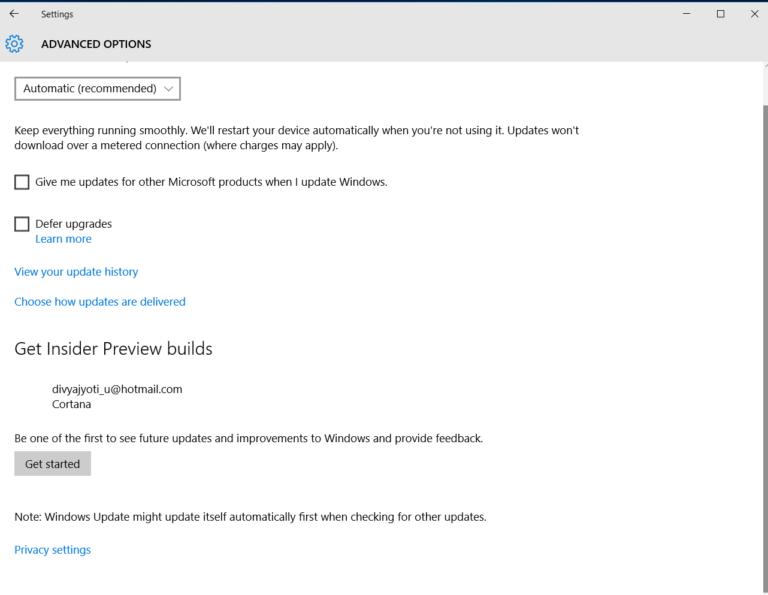
Task: Click the scrollbar up arrow
Action: [x=766, y=67]
